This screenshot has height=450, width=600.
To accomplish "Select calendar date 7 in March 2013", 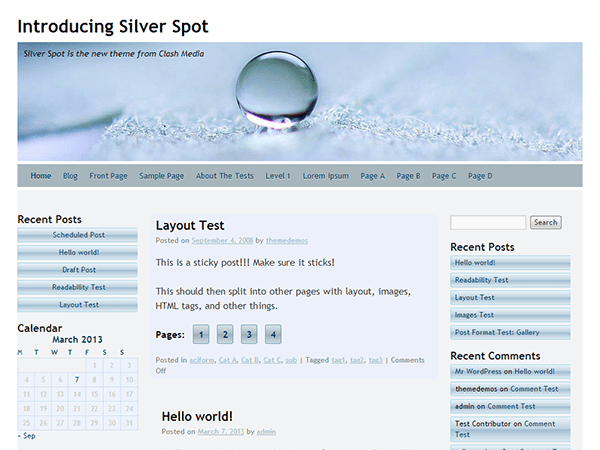I will tap(77, 380).
